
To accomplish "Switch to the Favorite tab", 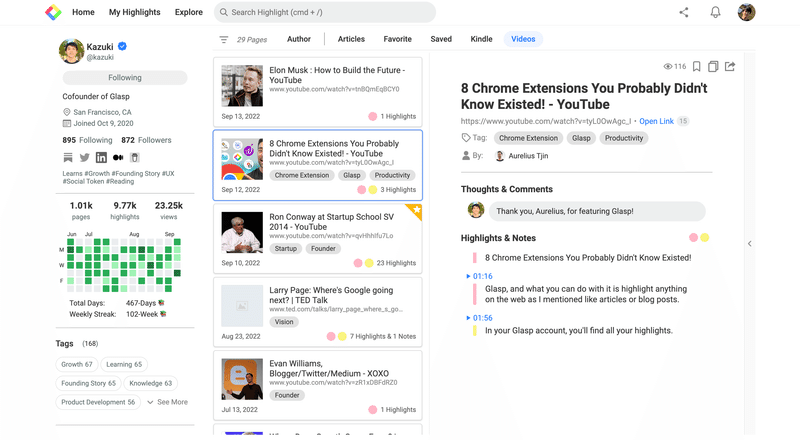I will (x=397, y=39).
